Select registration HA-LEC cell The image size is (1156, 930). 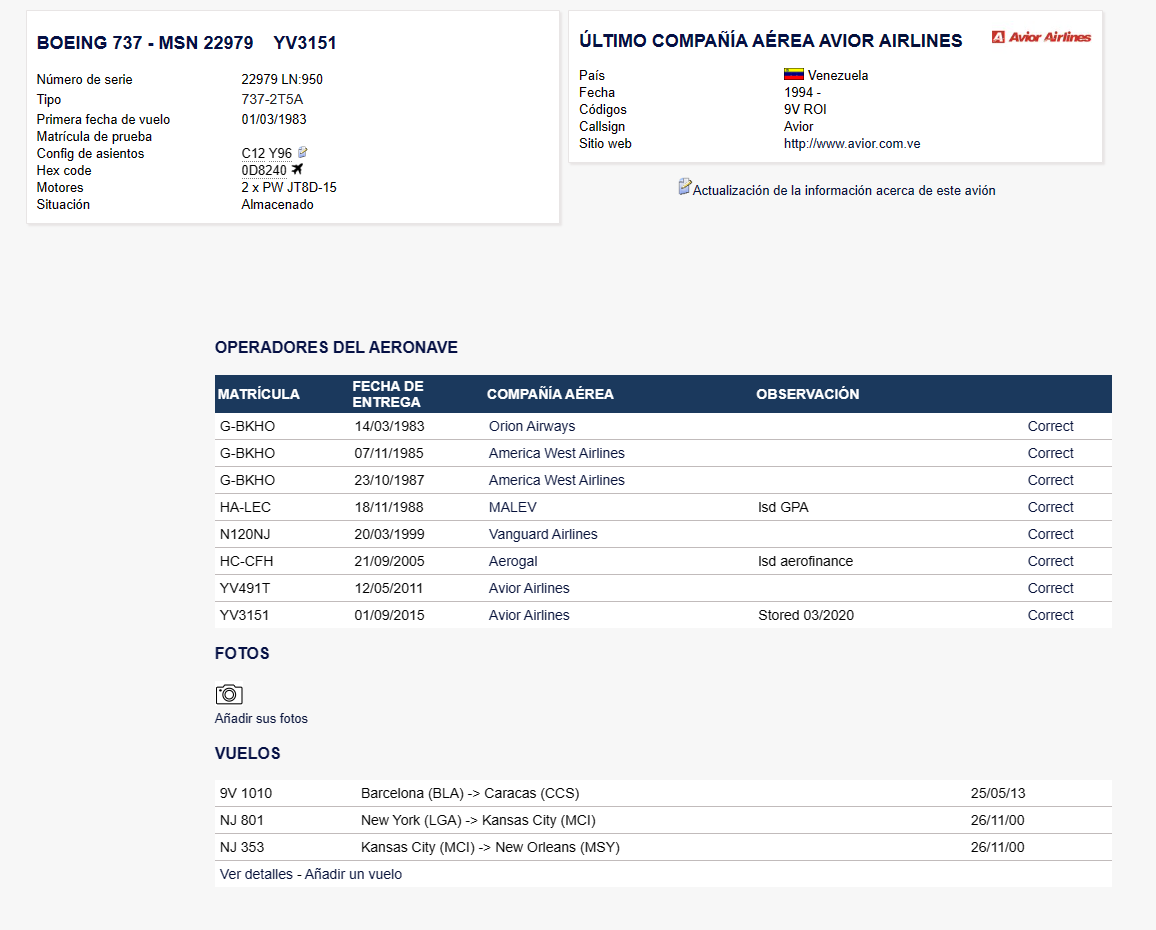[x=245, y=507]
